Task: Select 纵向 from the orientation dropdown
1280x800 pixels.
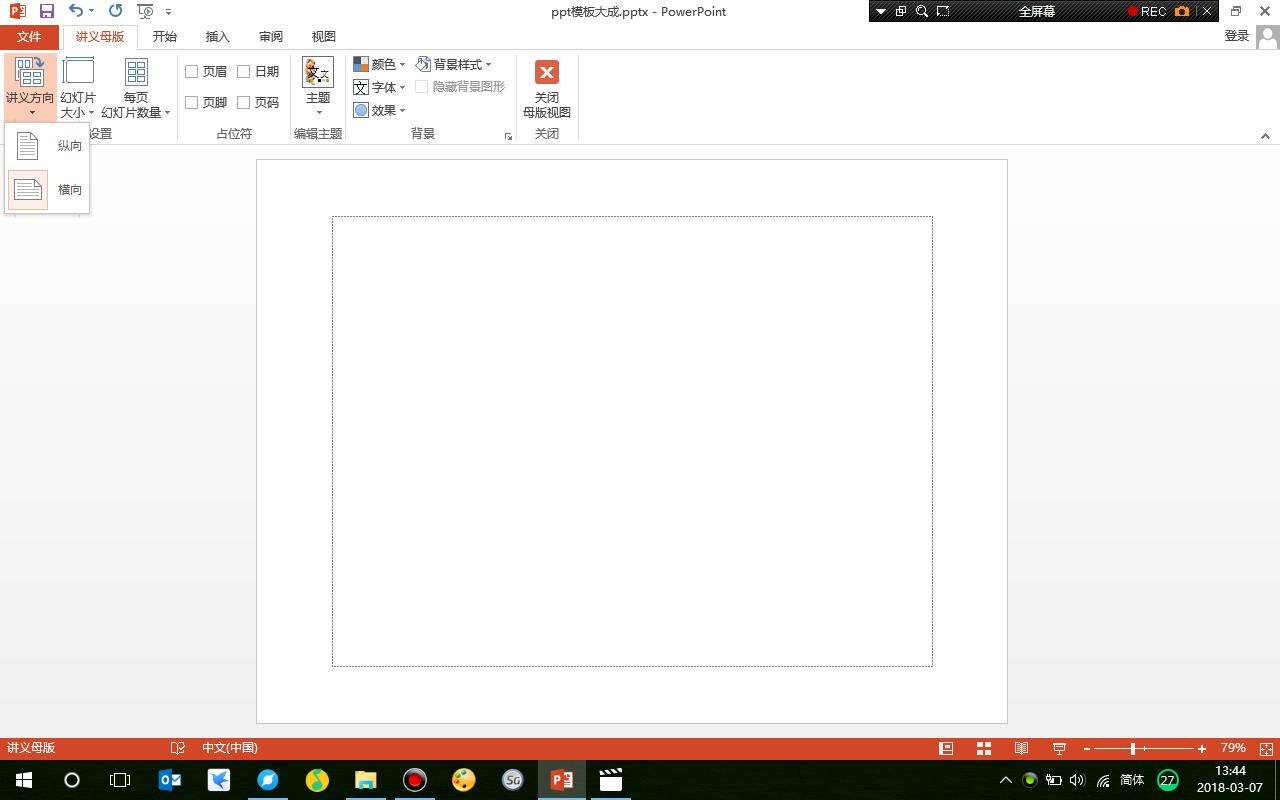Action: (46, 145)
